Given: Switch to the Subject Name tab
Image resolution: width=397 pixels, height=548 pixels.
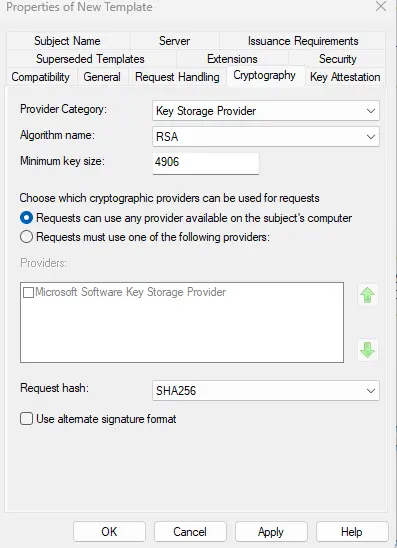Looking at the screenshot, I should [x=67, y=41].
